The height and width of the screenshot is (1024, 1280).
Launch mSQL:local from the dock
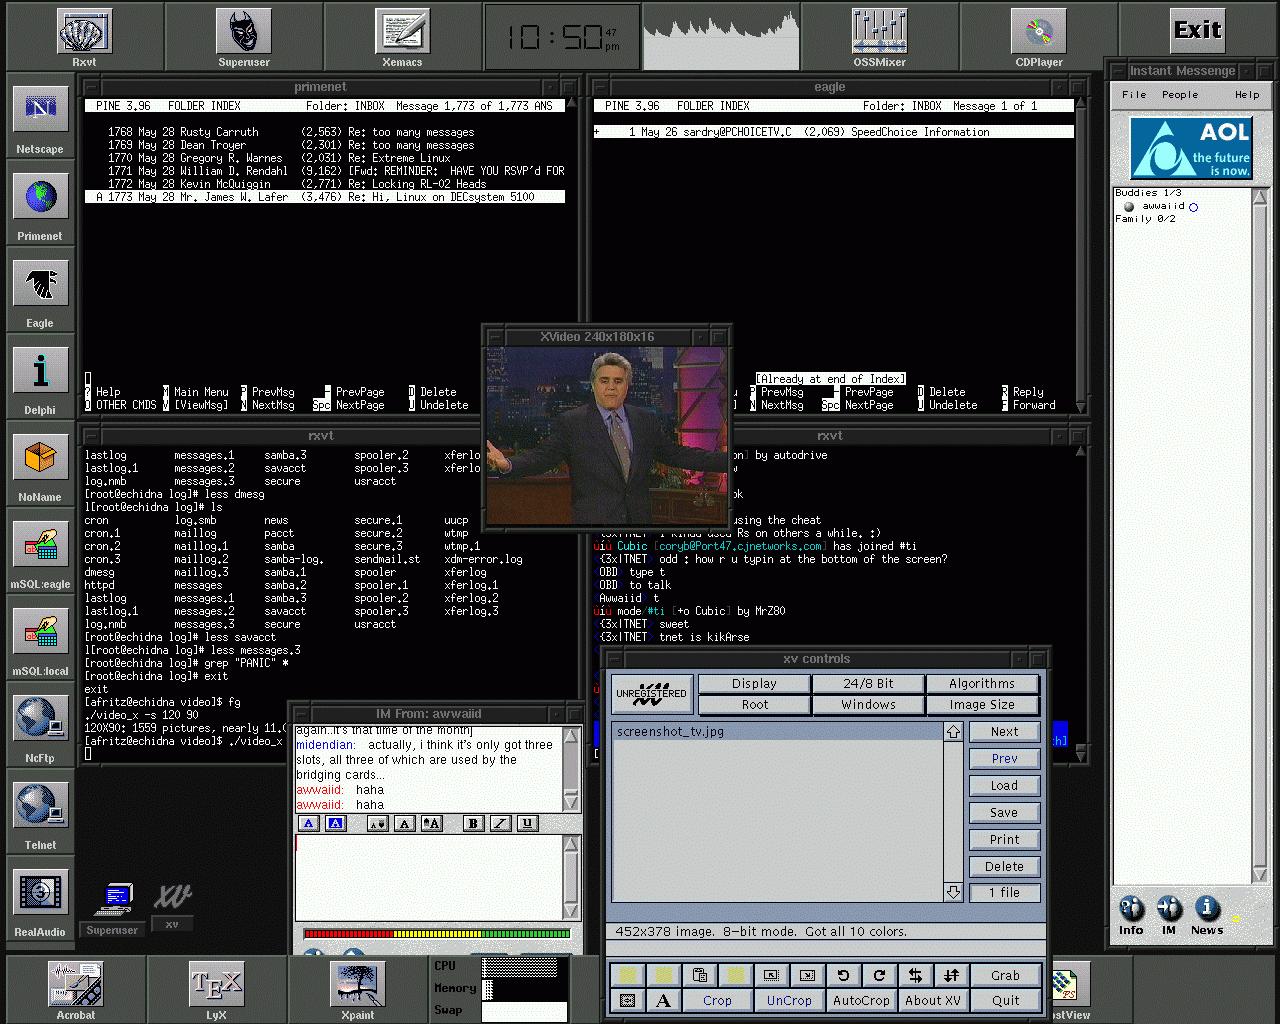pyautogui.click(x=40, y=632)
